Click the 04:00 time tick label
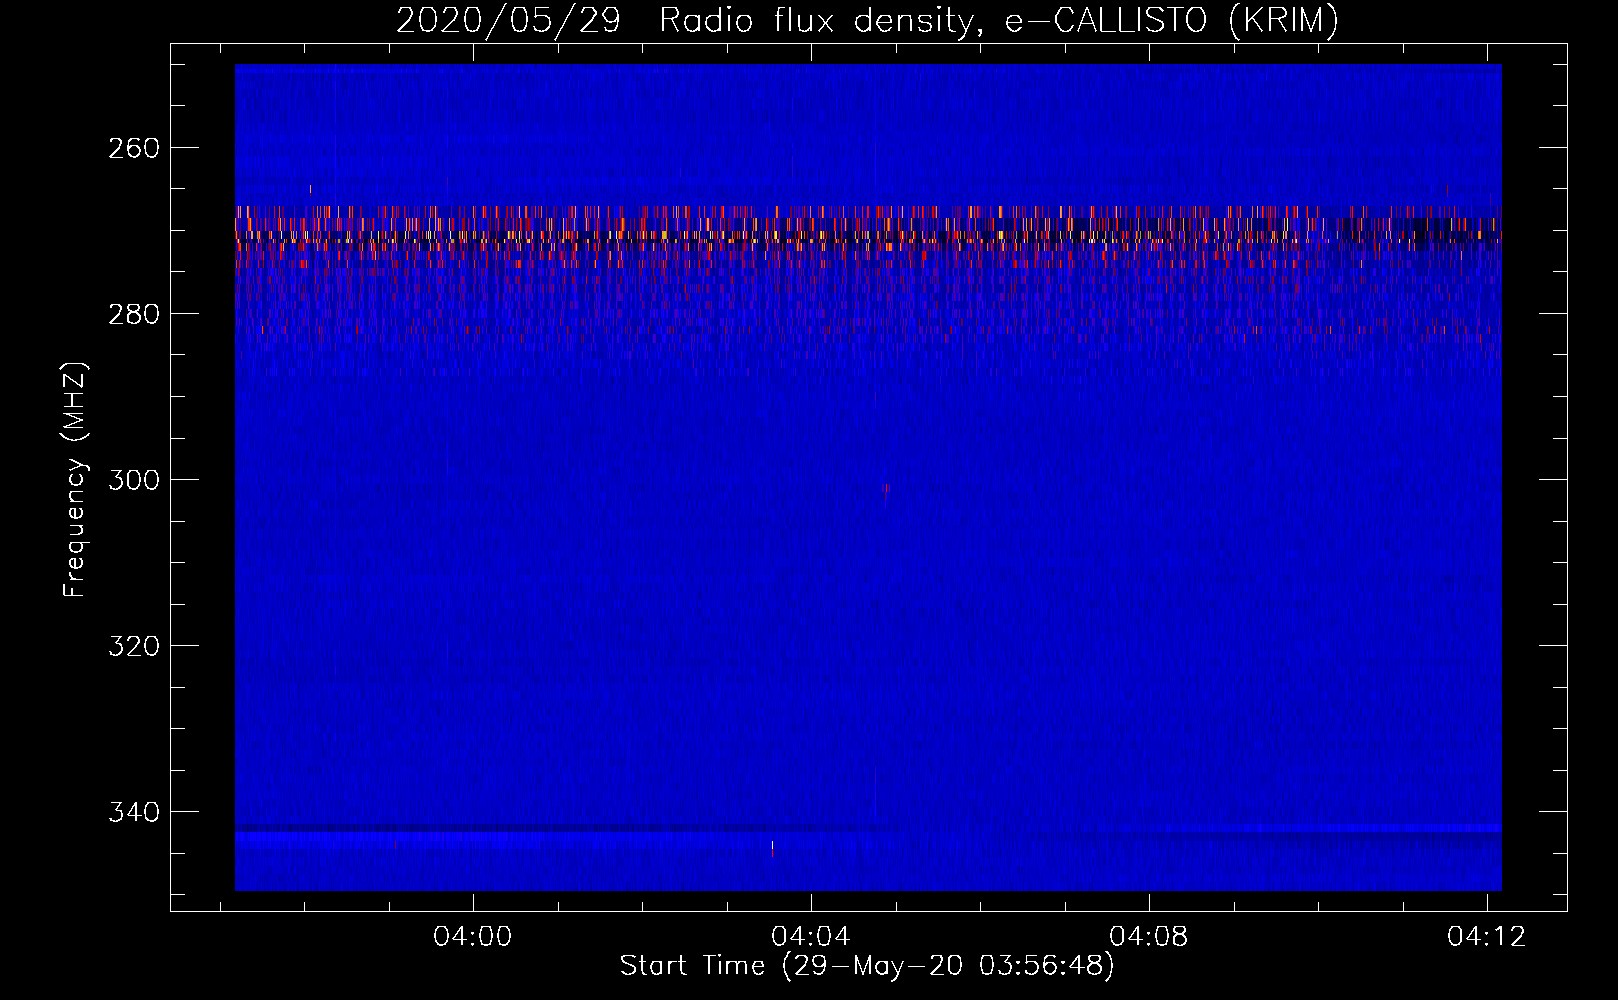This screenshot has height=1000, width=1618. [x=473, y=936]
